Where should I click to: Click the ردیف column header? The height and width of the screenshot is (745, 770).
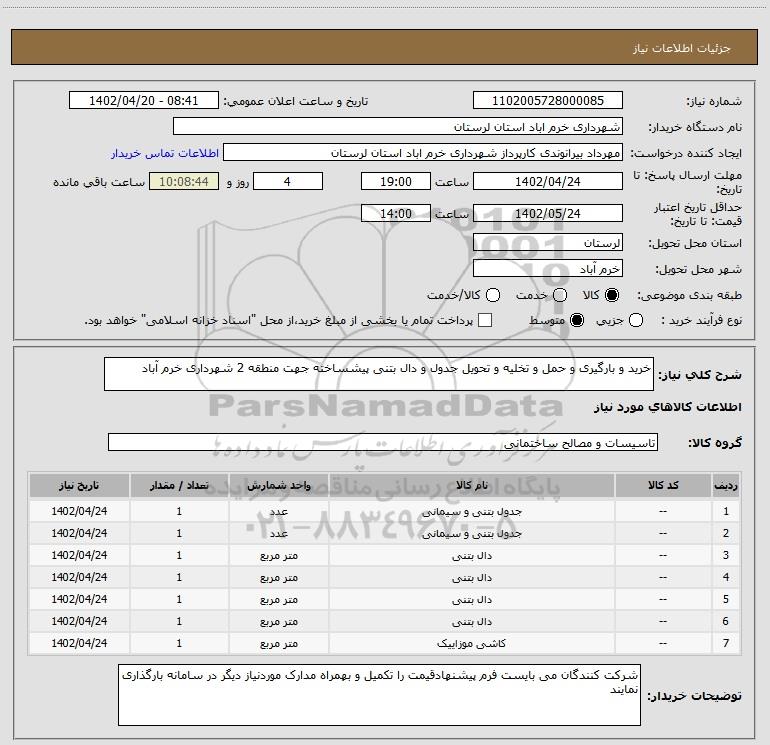[x=726, y=485]
